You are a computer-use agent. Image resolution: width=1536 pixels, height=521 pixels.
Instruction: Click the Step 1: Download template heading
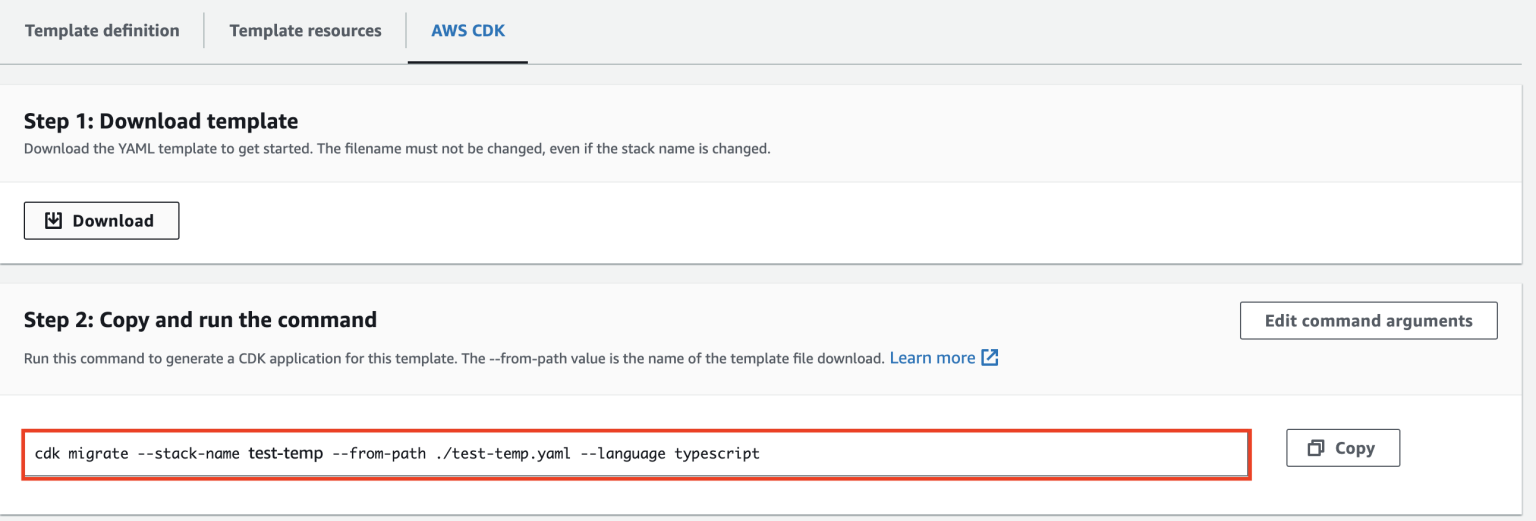pos(161,122)
